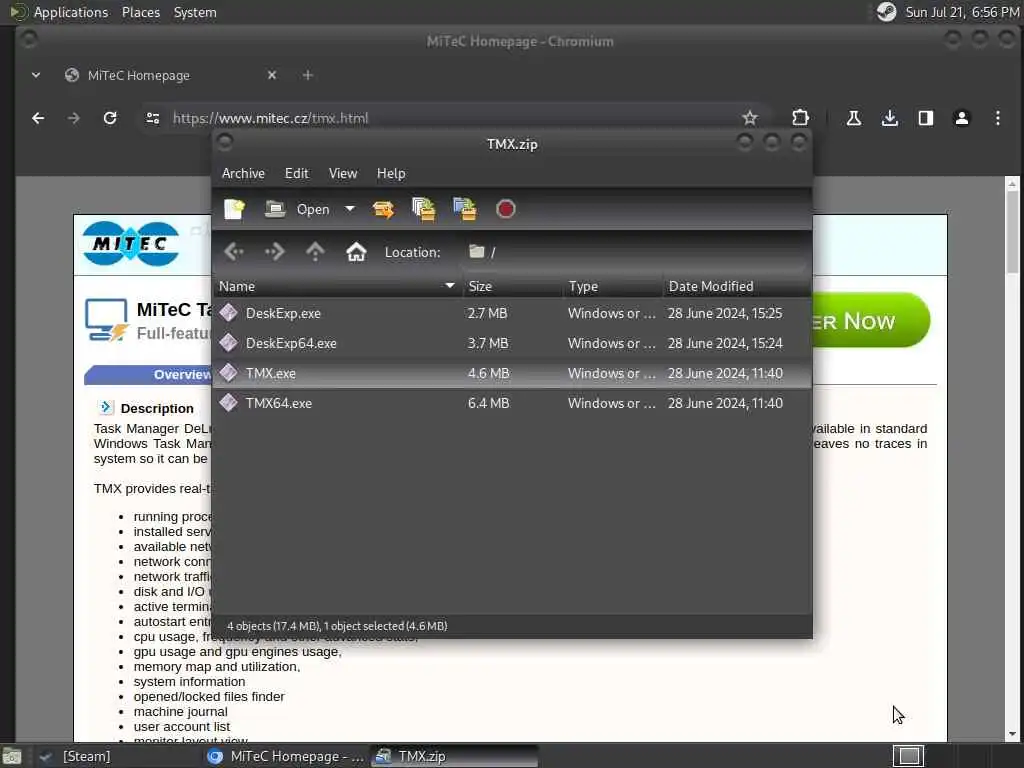Click the clock showing Sun Jul 21
The height and width of the screenshot is (768, 1024).
click(x=961, y=12)
